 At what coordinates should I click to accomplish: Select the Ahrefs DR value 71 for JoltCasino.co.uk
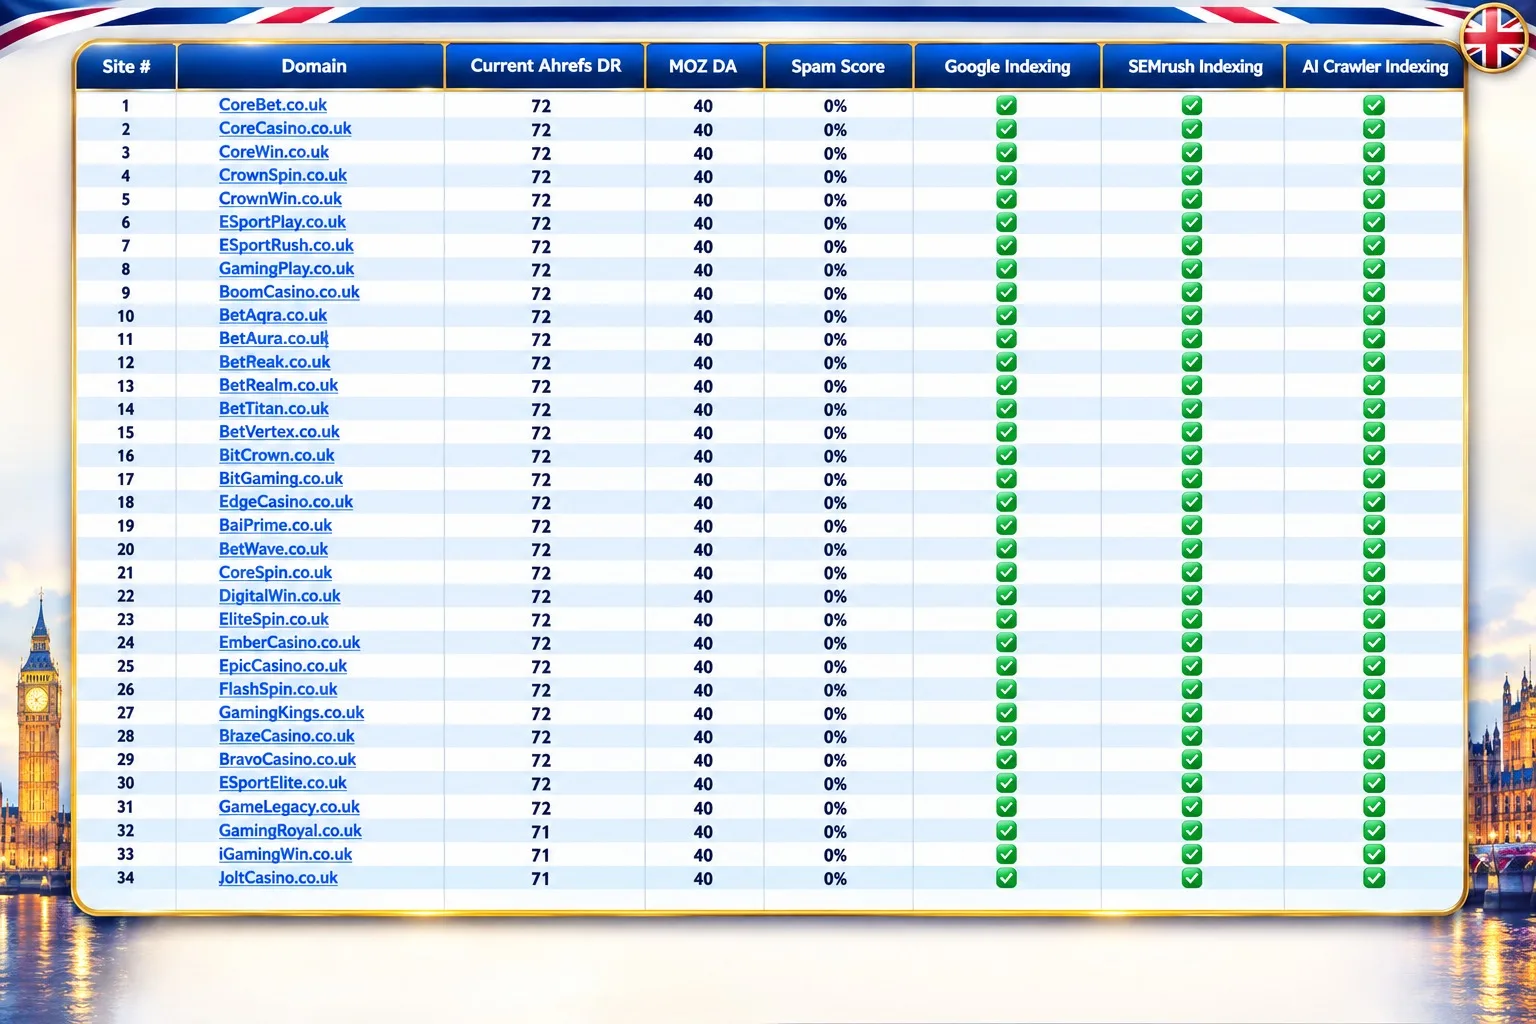click(541, 879)
